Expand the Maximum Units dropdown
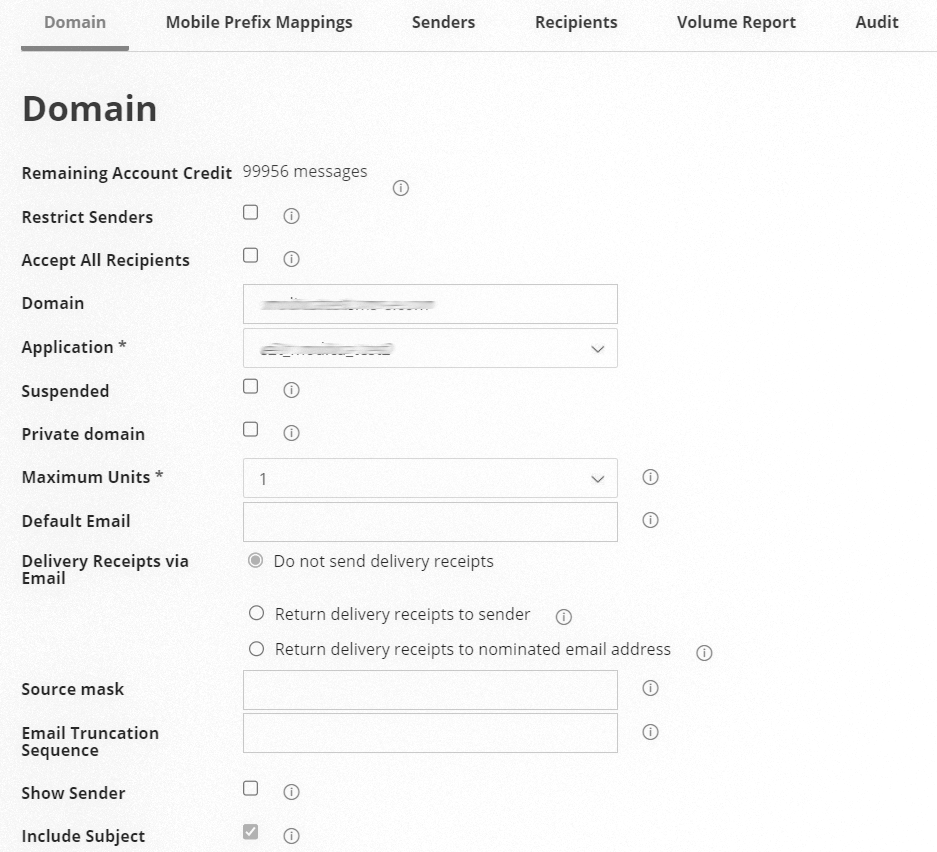The width and height of the screenshot is (937, 852). (x=430, y=478)
